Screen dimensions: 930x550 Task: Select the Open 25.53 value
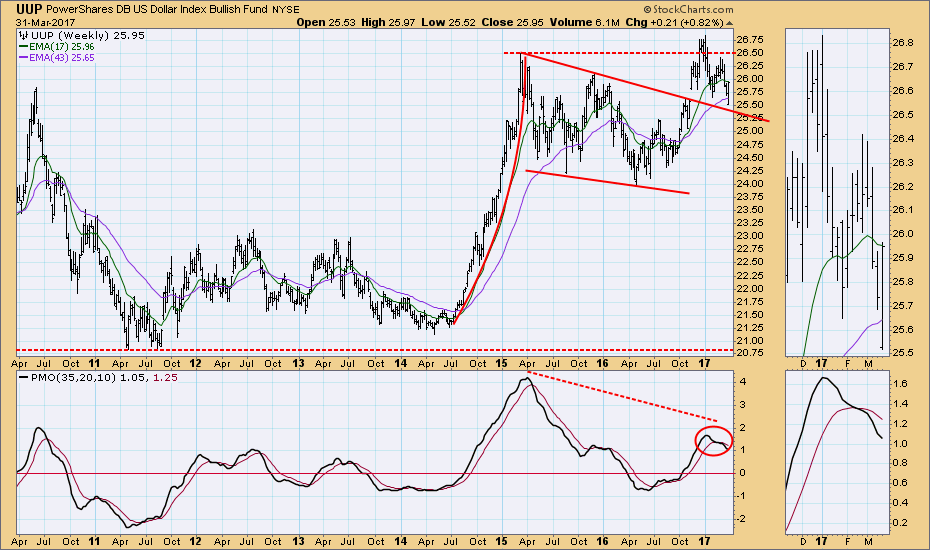[326, 23]
